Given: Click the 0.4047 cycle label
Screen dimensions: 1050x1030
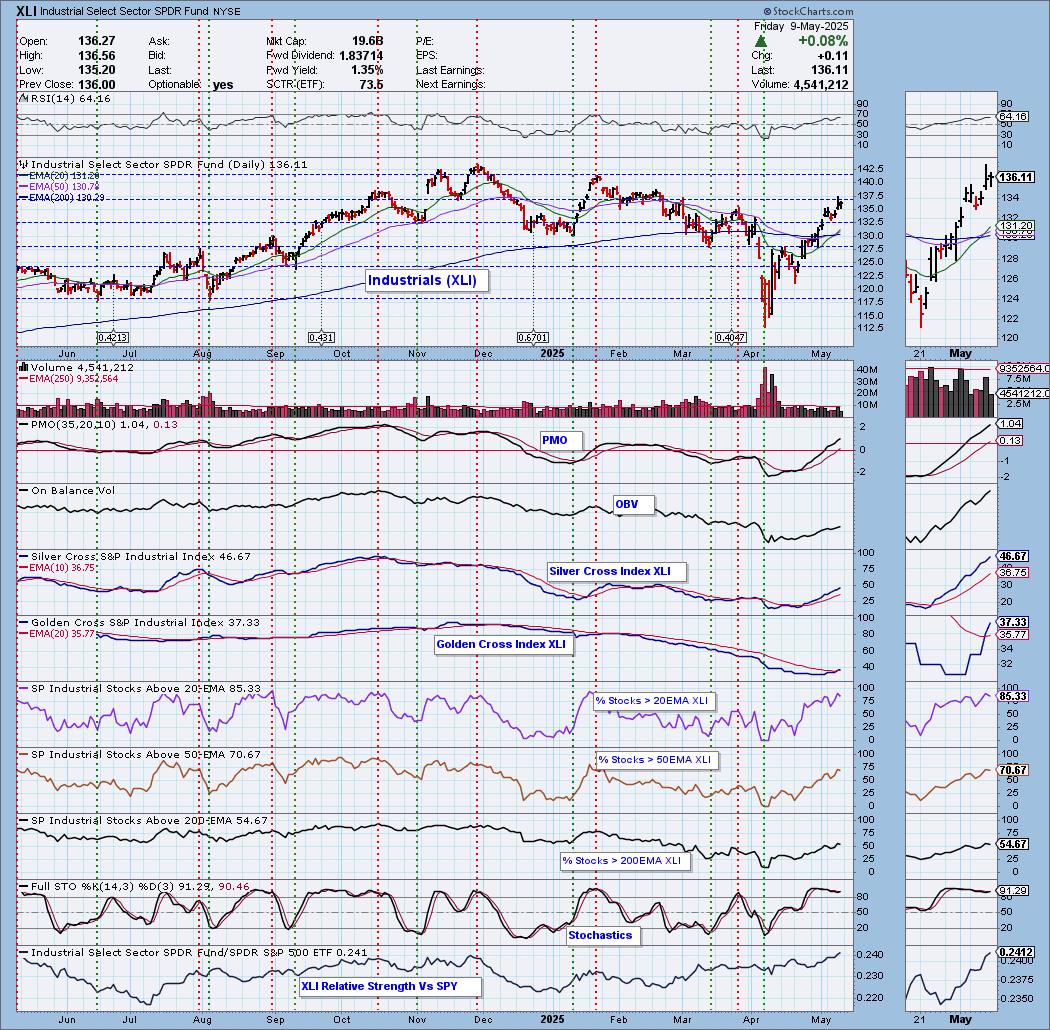Looking at the screenshot, I should tap(731, 338).
